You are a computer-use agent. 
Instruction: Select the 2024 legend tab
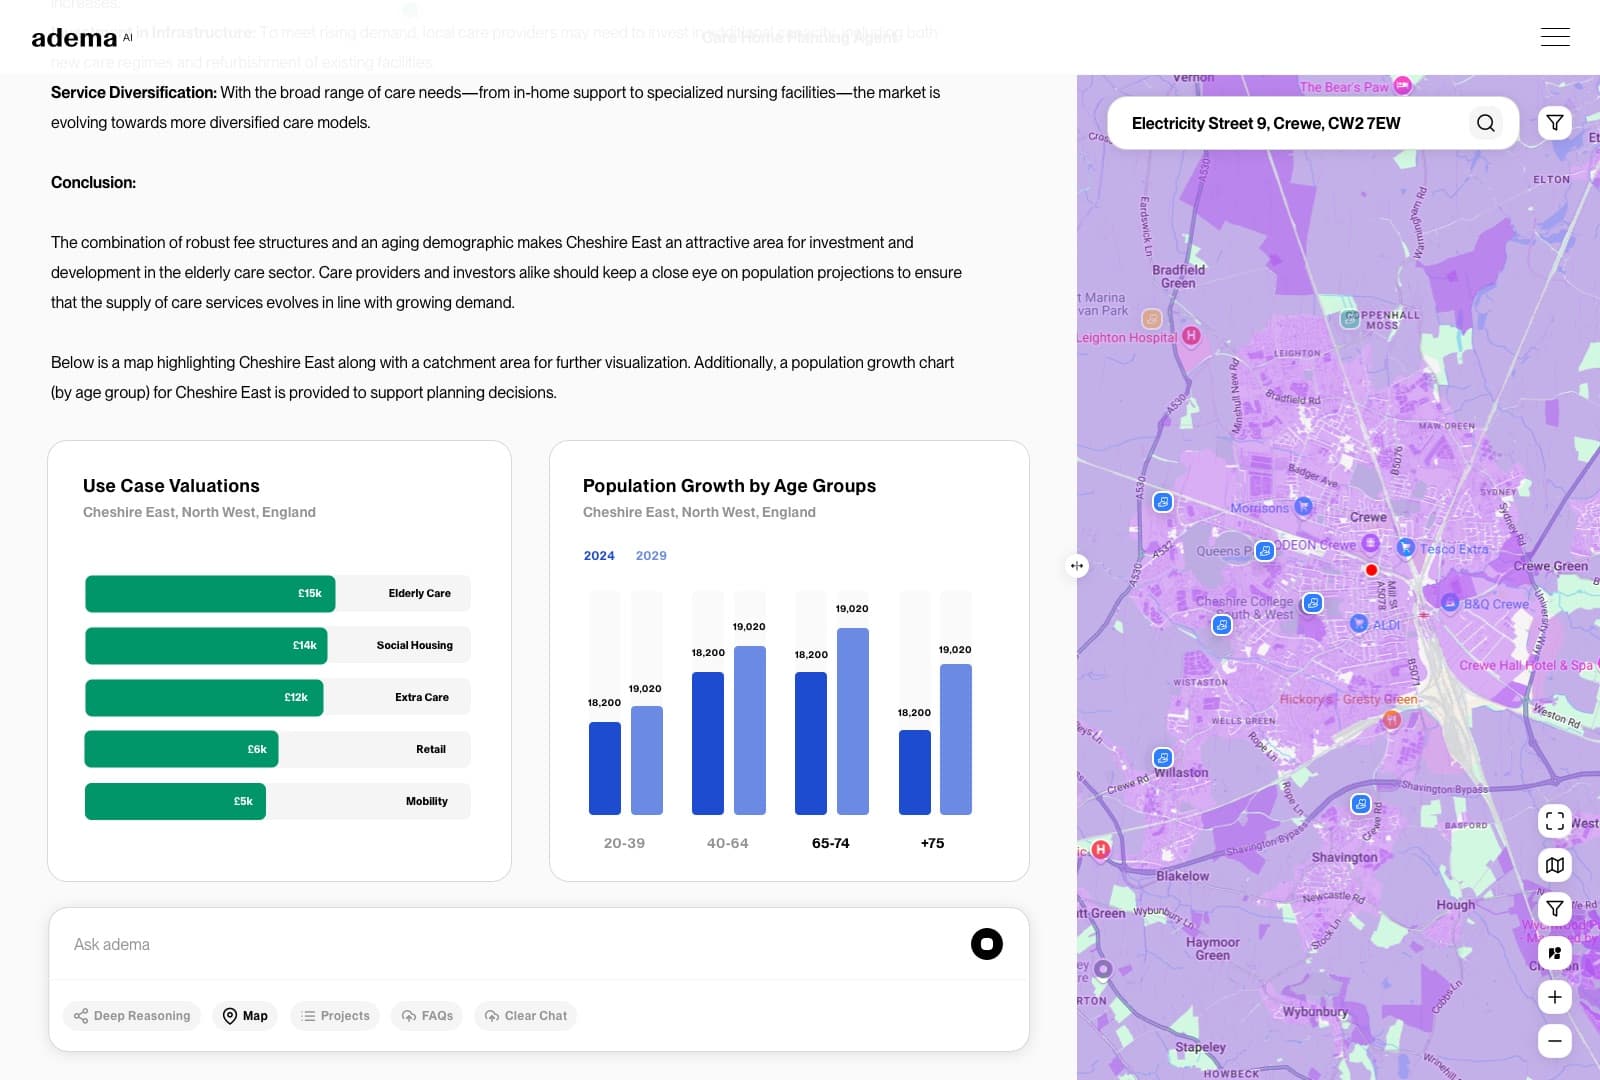[599, 556]
